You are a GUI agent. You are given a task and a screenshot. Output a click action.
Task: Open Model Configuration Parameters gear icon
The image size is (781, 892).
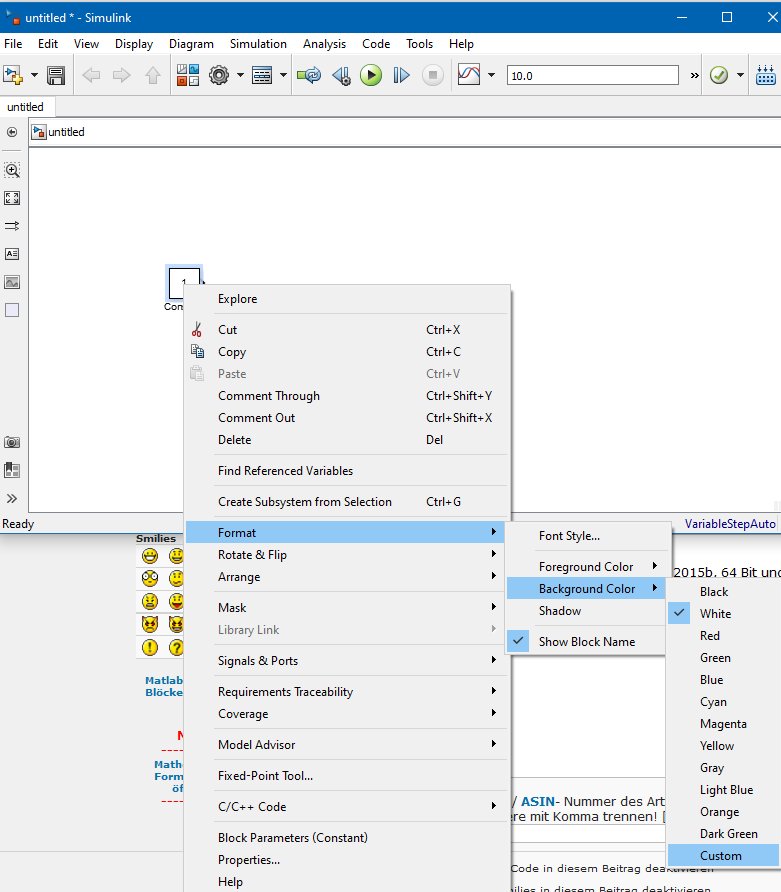219,75
